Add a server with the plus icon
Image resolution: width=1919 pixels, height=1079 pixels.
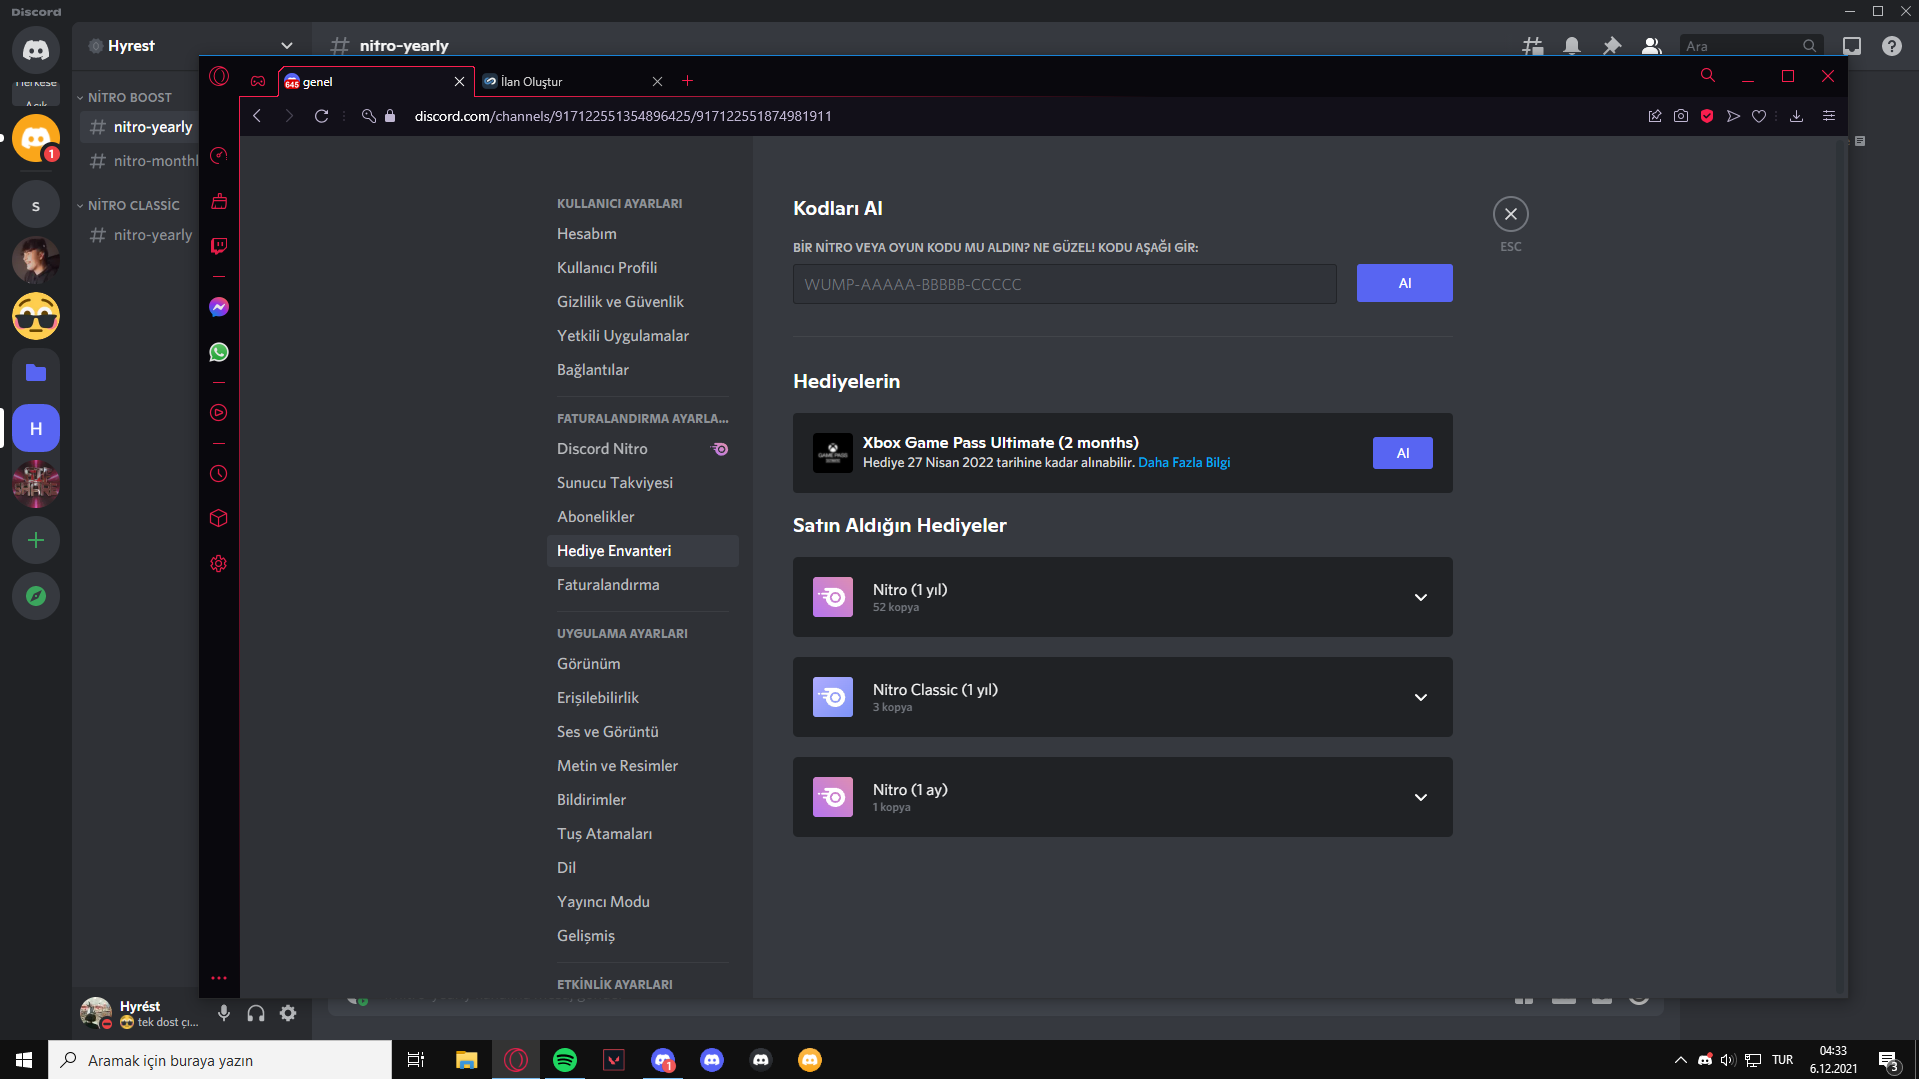pos(36,540)
